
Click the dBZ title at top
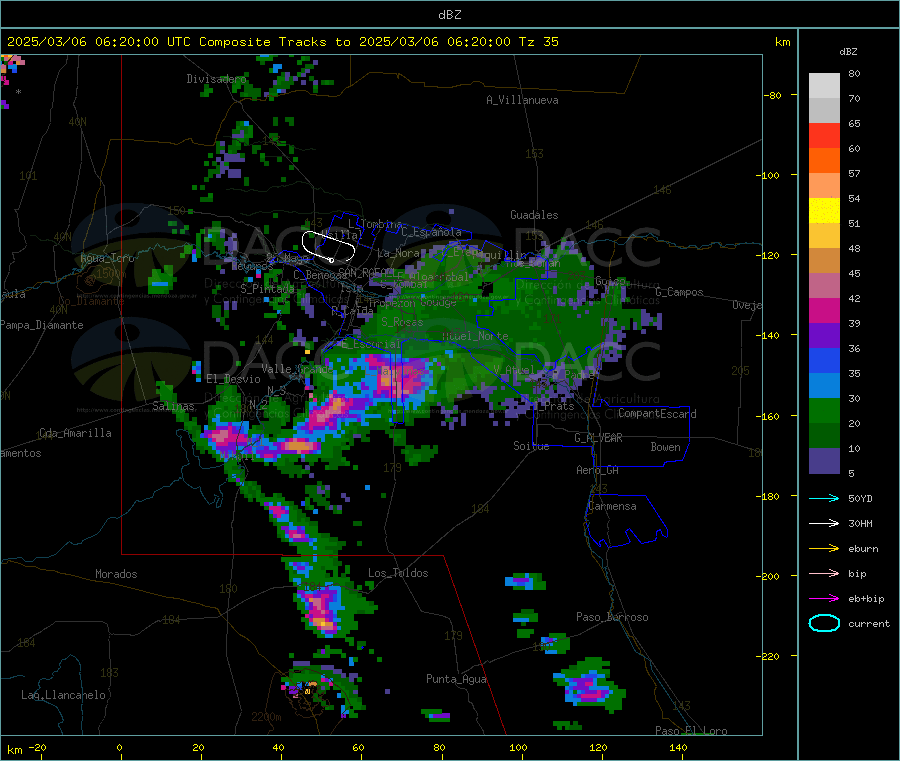coord(449,15)
